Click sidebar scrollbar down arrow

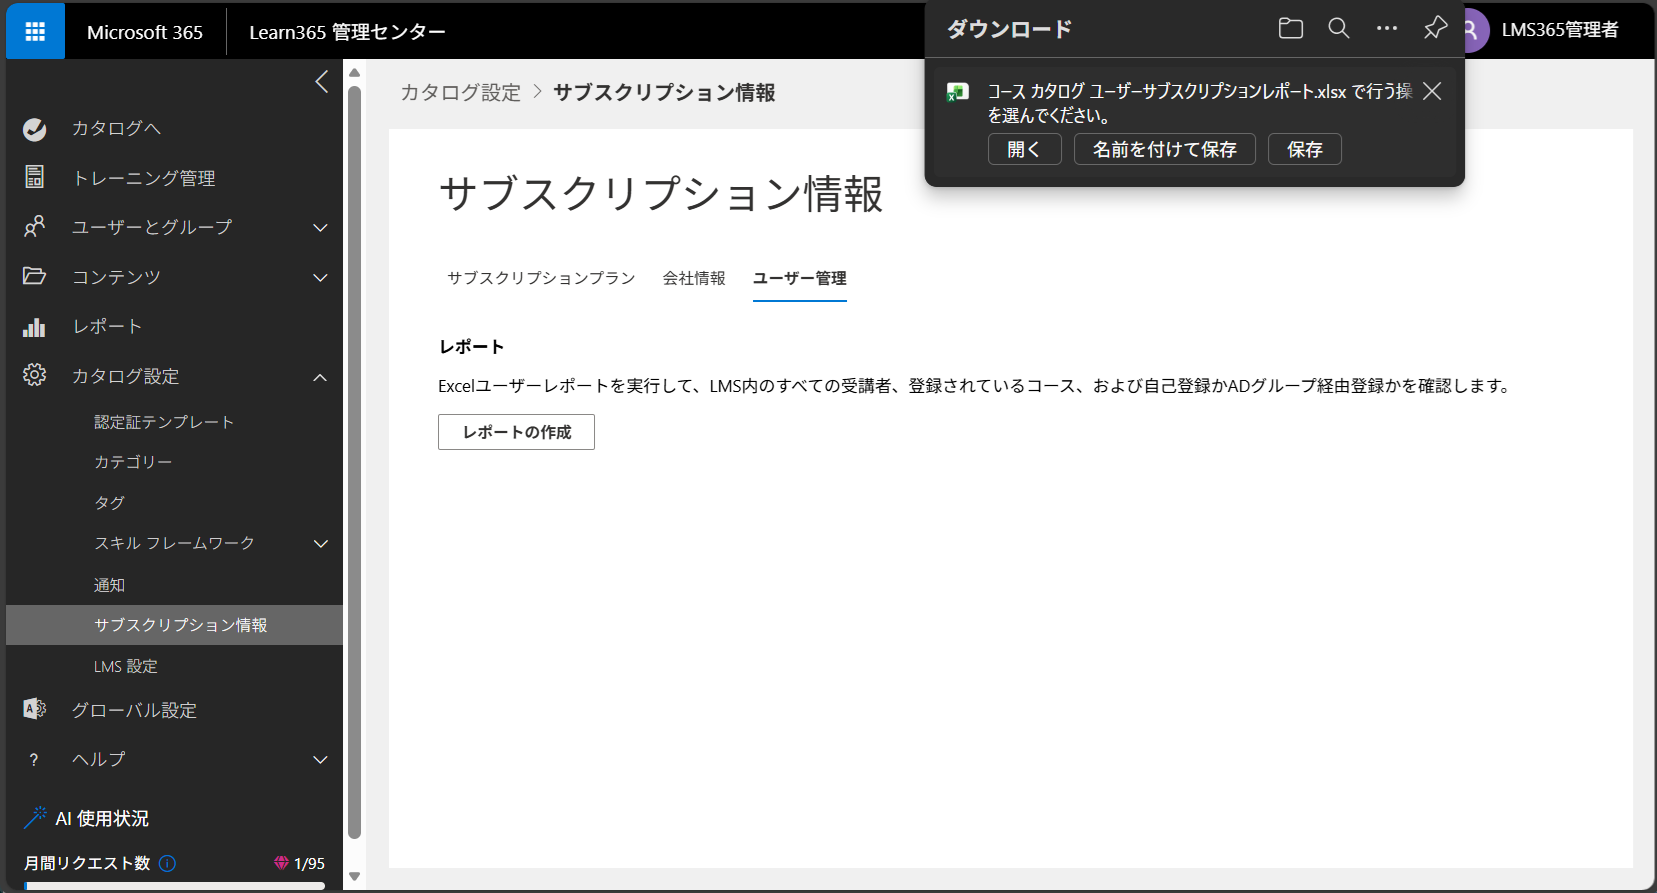coord(354,877)
